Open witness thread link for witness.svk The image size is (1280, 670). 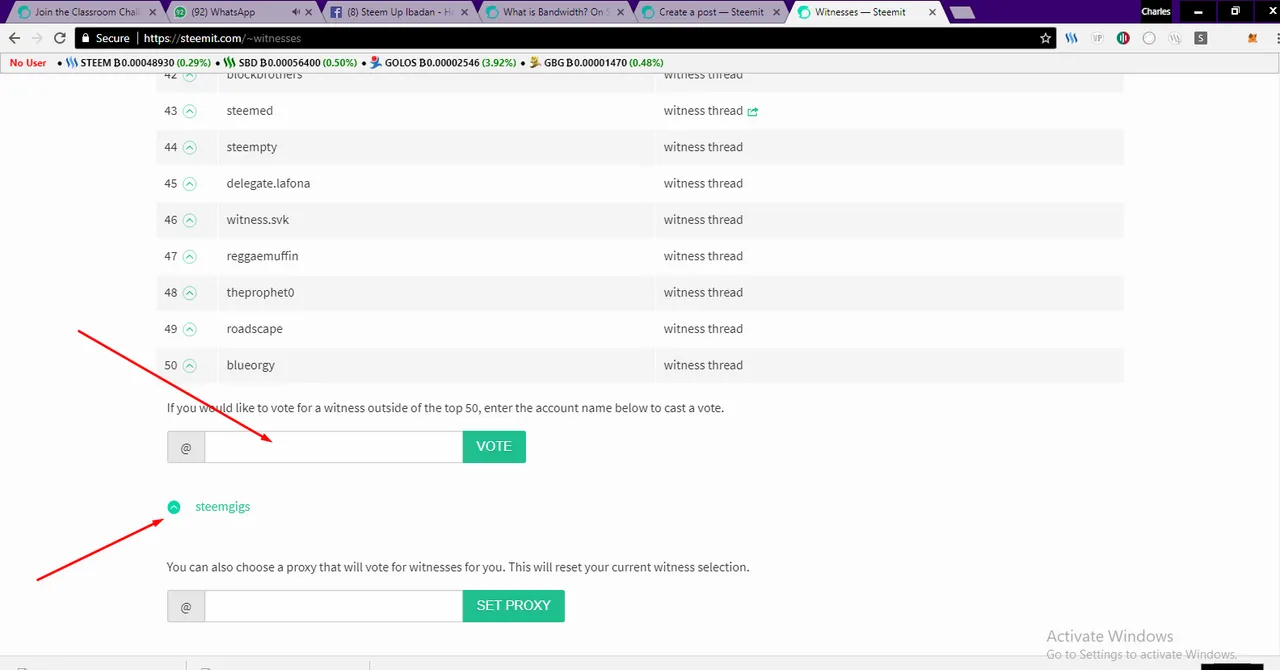703,220
